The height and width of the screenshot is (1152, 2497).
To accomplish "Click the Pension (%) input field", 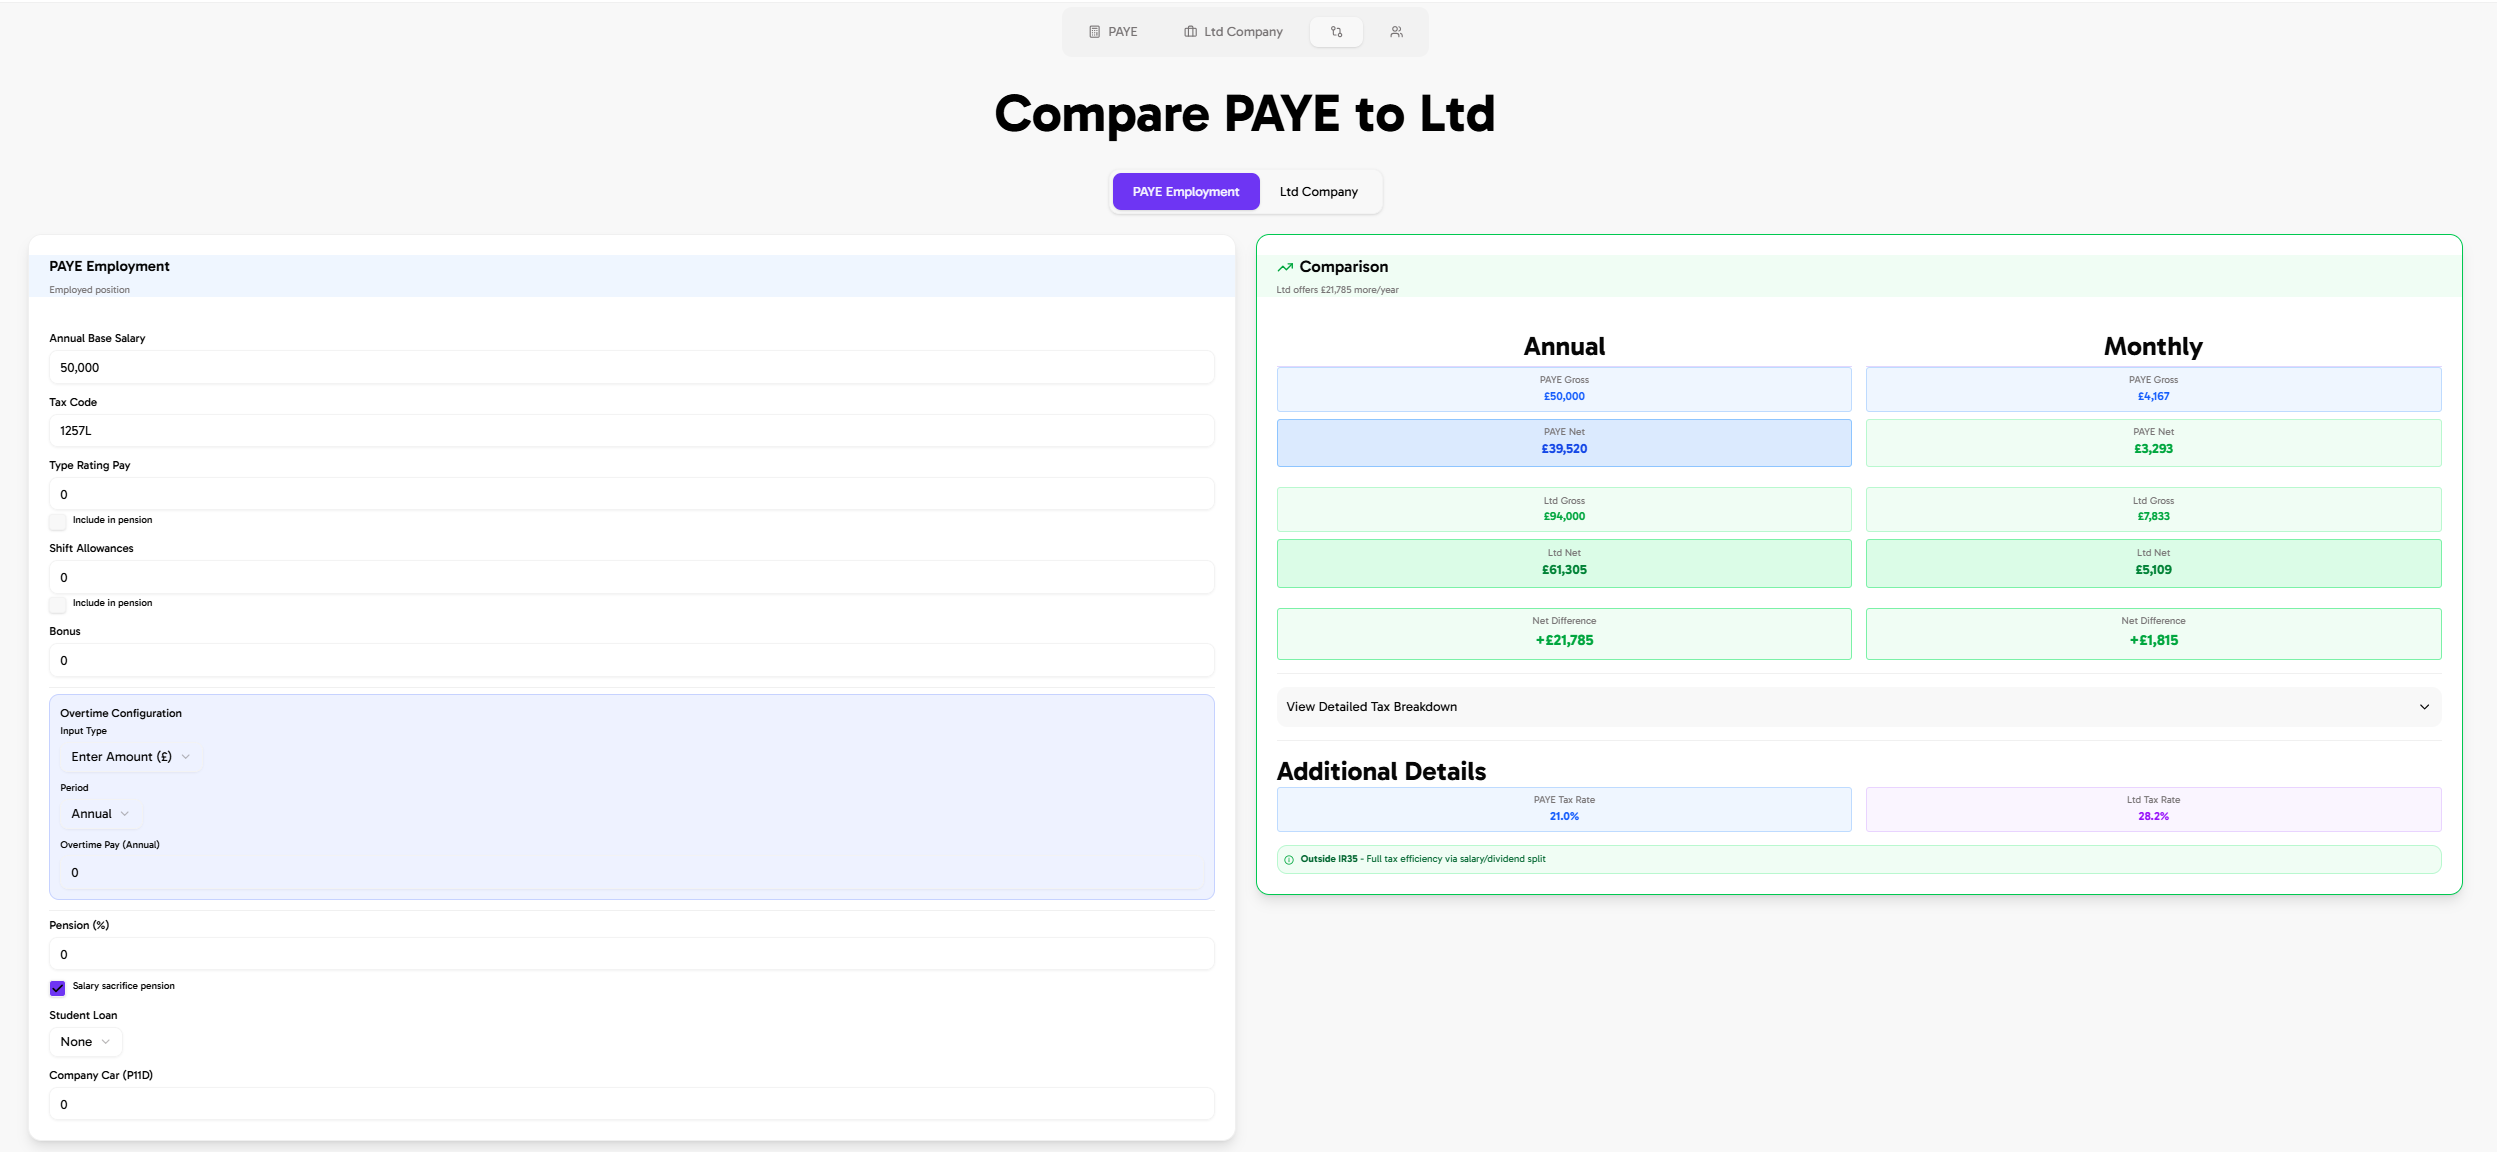I will point(630,955).
